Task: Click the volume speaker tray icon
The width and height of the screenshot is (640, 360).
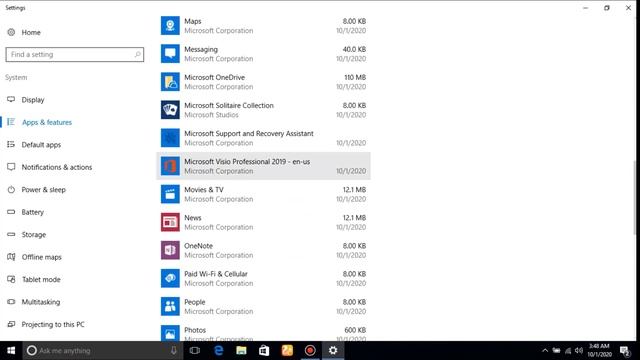Action: 579,351
